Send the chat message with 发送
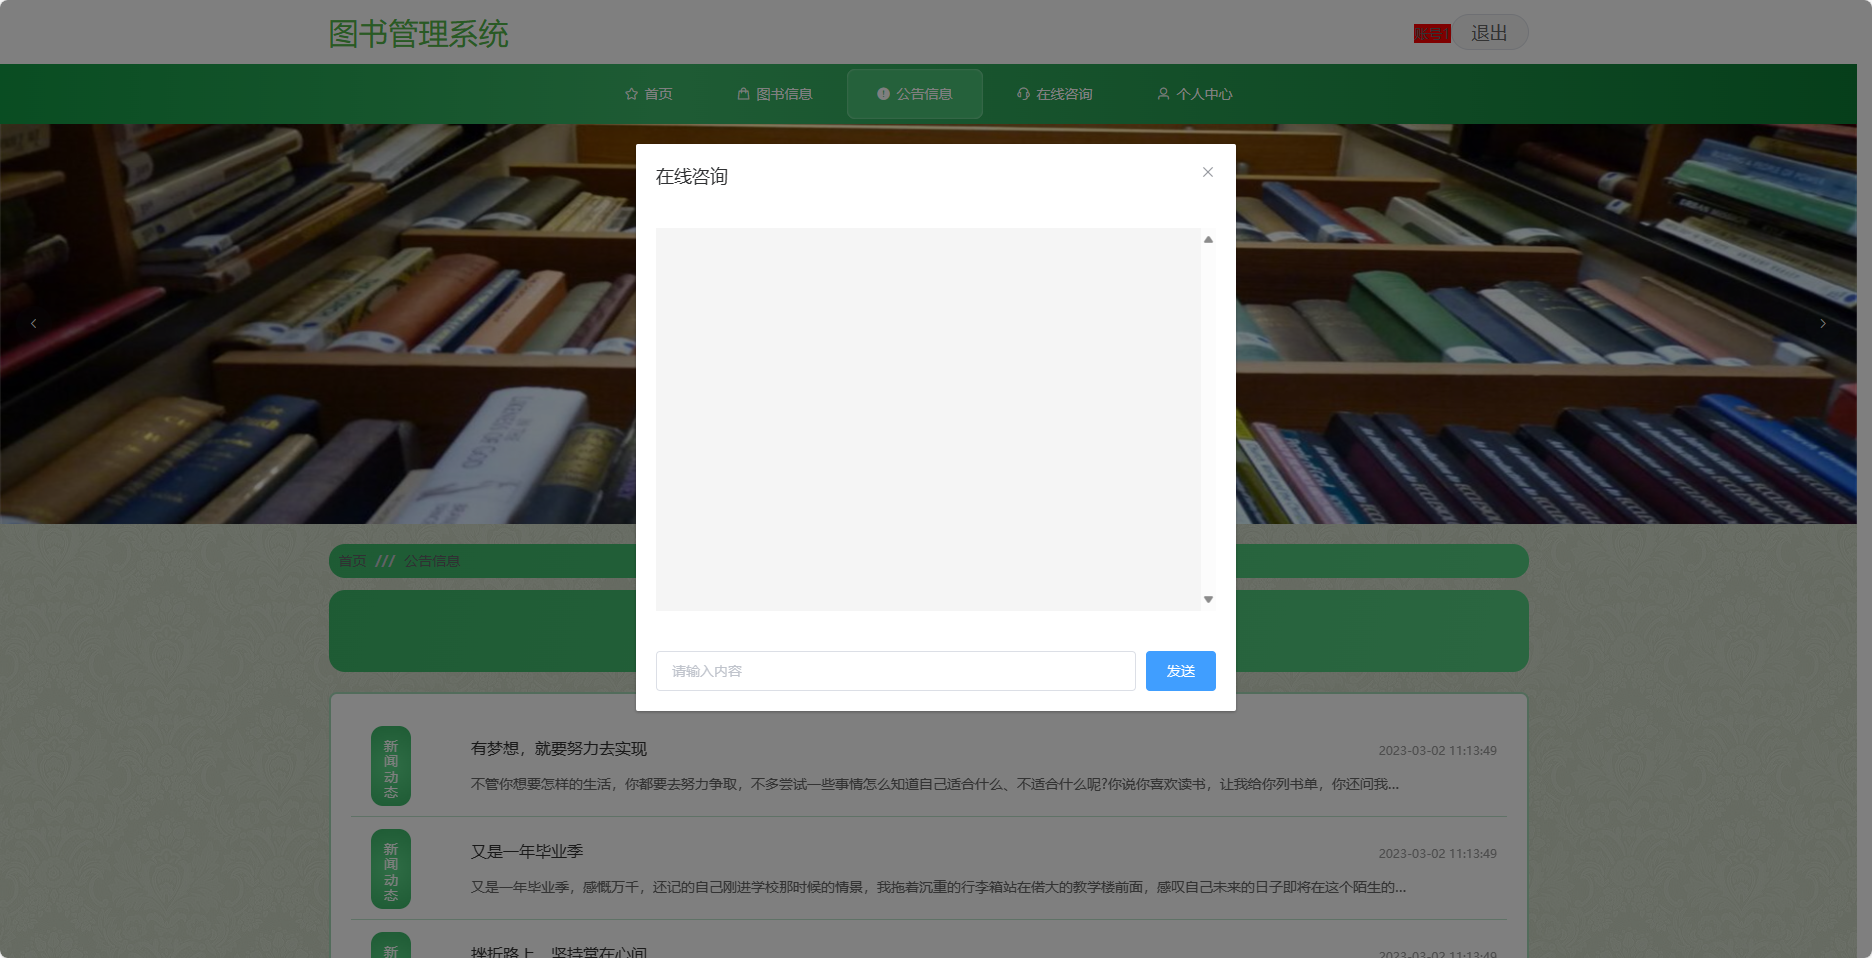This screenshot has width=1872, height=958. click(1180, 671)
